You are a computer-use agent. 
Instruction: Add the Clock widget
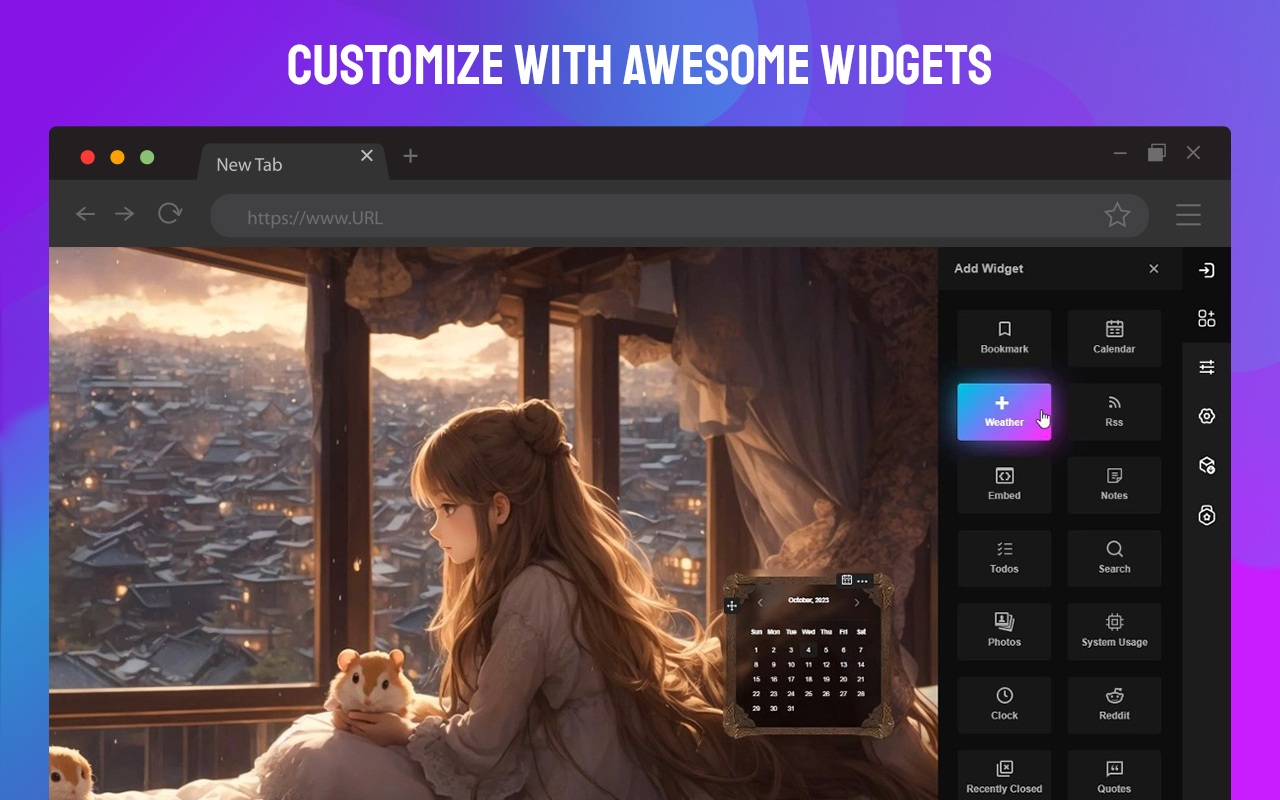tap(1003, 704)
